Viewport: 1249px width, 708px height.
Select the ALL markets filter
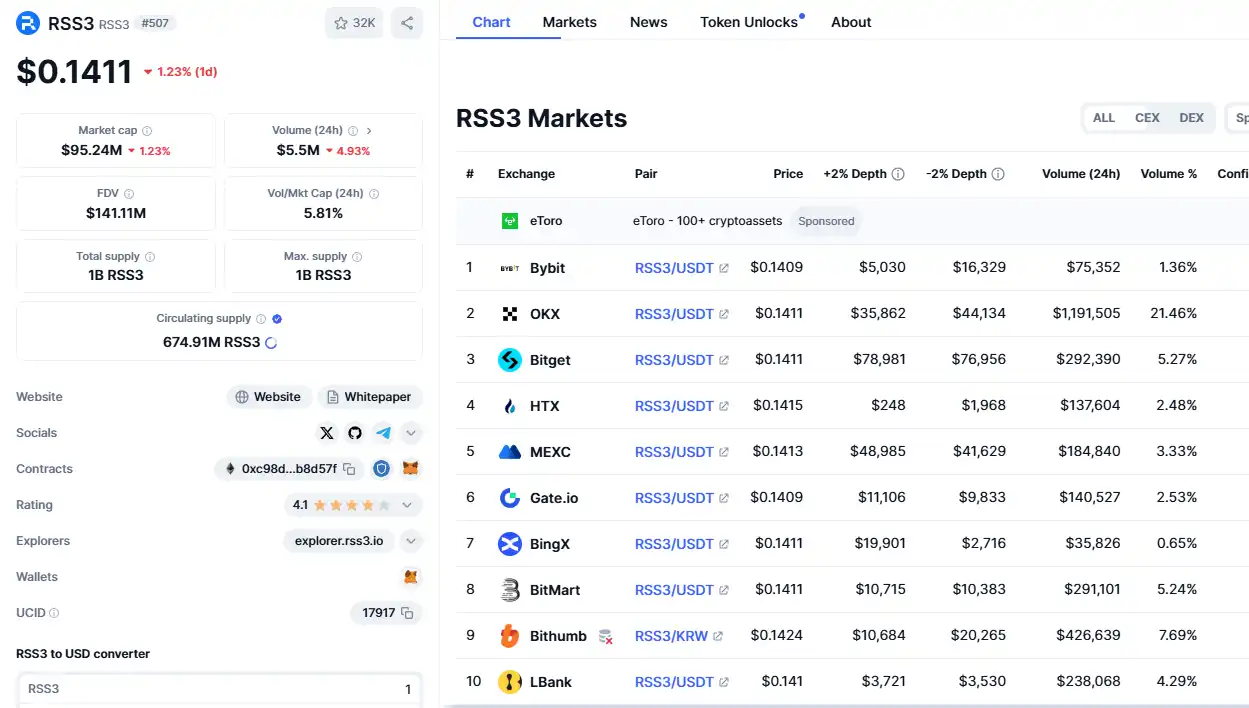coord(1104,118)
